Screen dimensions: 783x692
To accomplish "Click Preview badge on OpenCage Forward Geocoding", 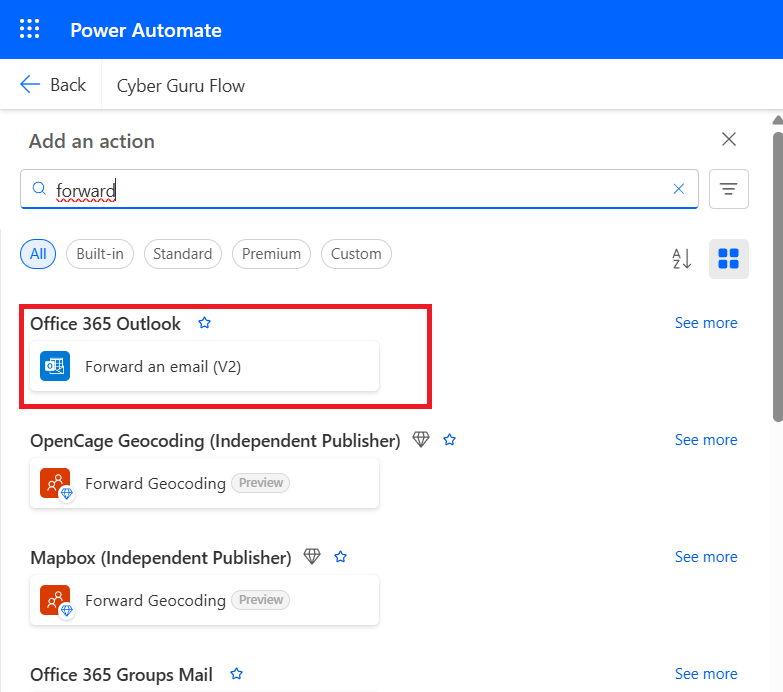I will tap(261, 483).
